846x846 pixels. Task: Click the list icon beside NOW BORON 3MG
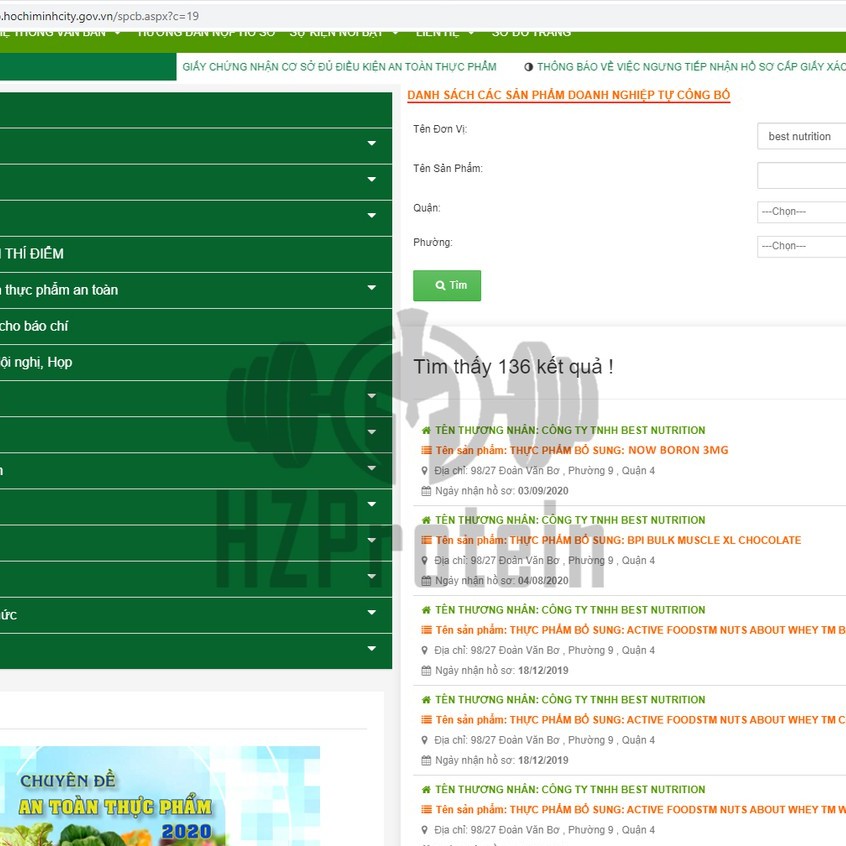point(427,451)
